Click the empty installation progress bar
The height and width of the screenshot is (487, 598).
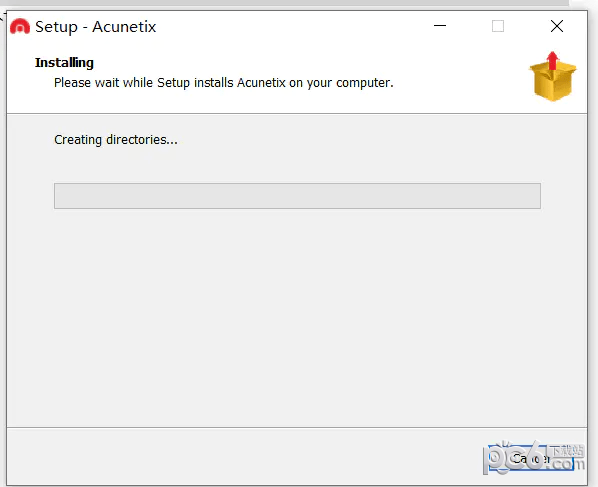[x=297, y=196]
